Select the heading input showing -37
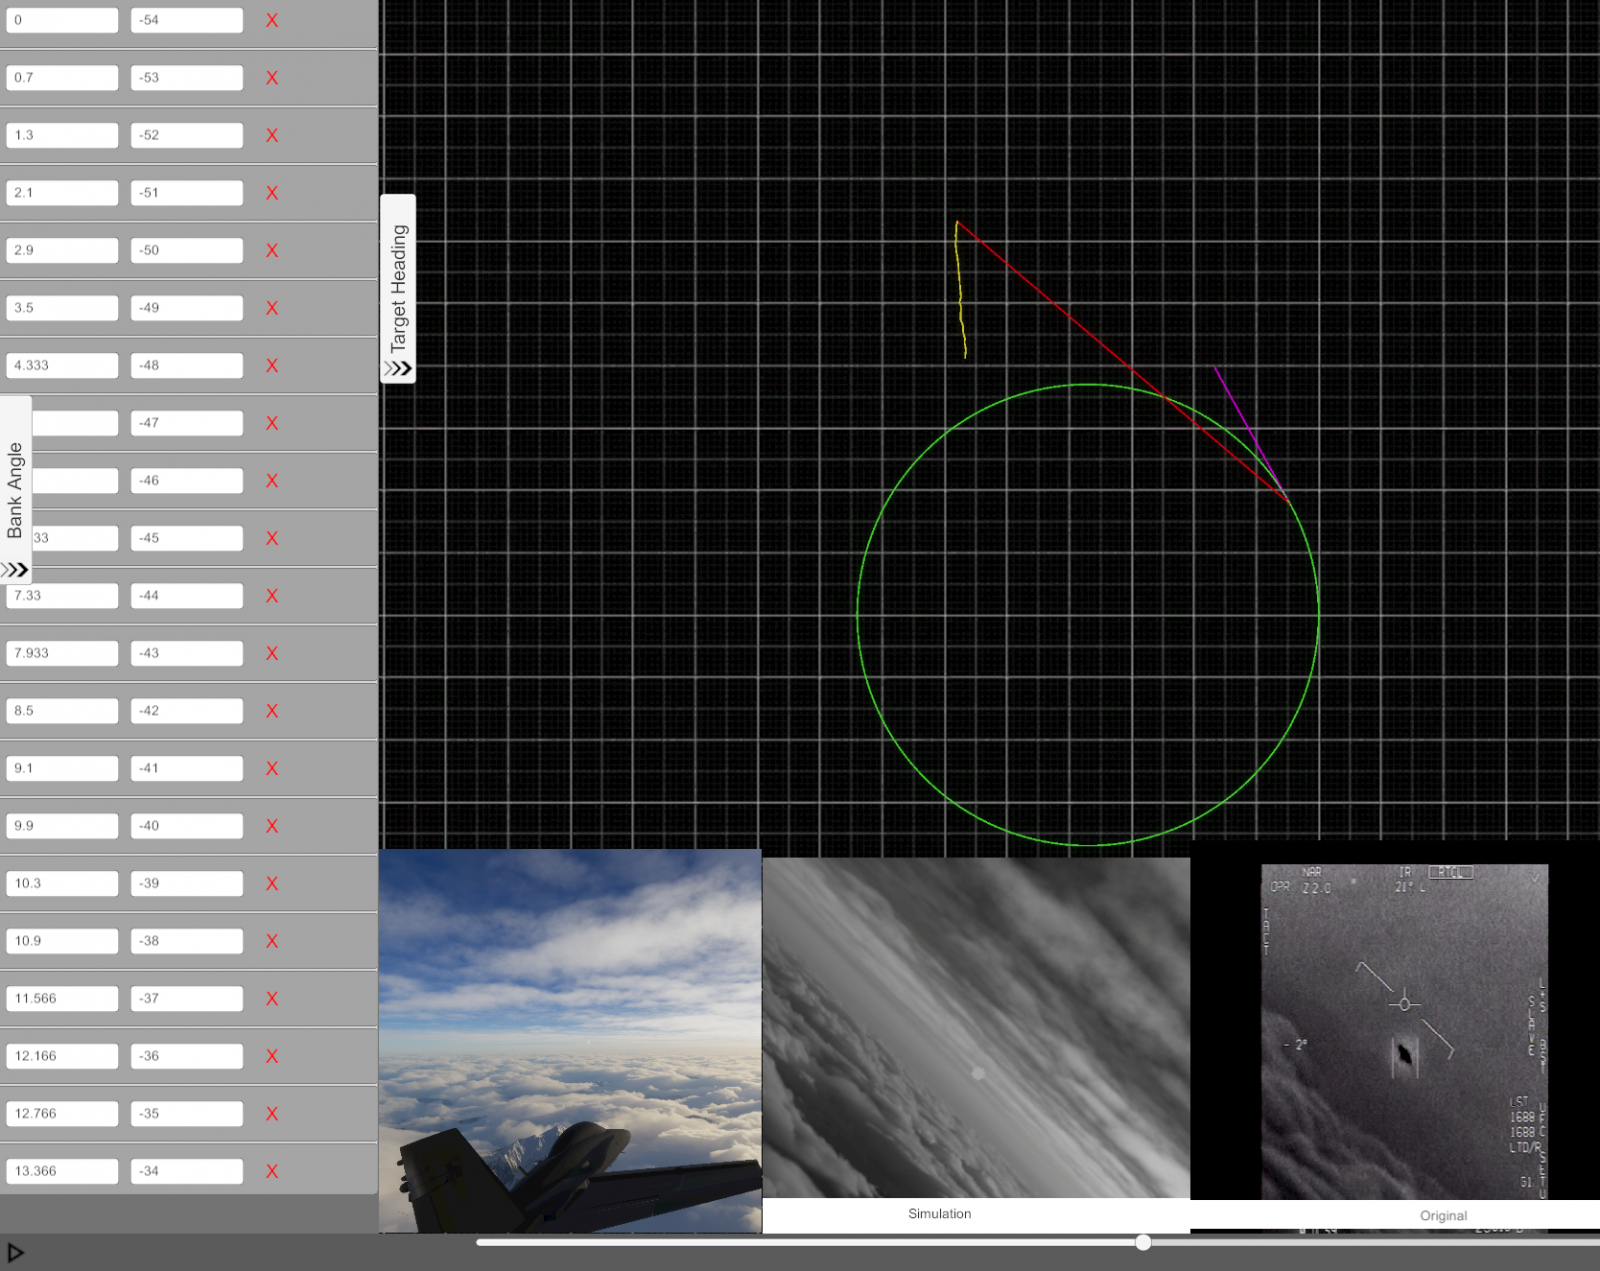The width and height of the screenshot is (1600, 1271). pyautogui.click(x=186, y=998)
